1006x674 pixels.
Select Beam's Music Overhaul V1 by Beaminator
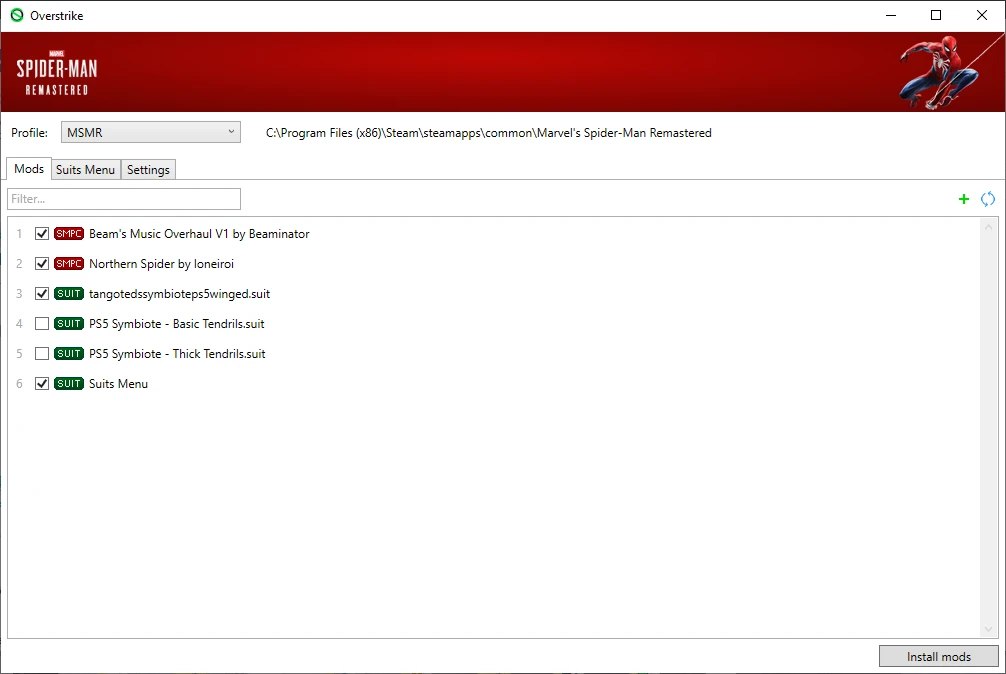(199, 233)
